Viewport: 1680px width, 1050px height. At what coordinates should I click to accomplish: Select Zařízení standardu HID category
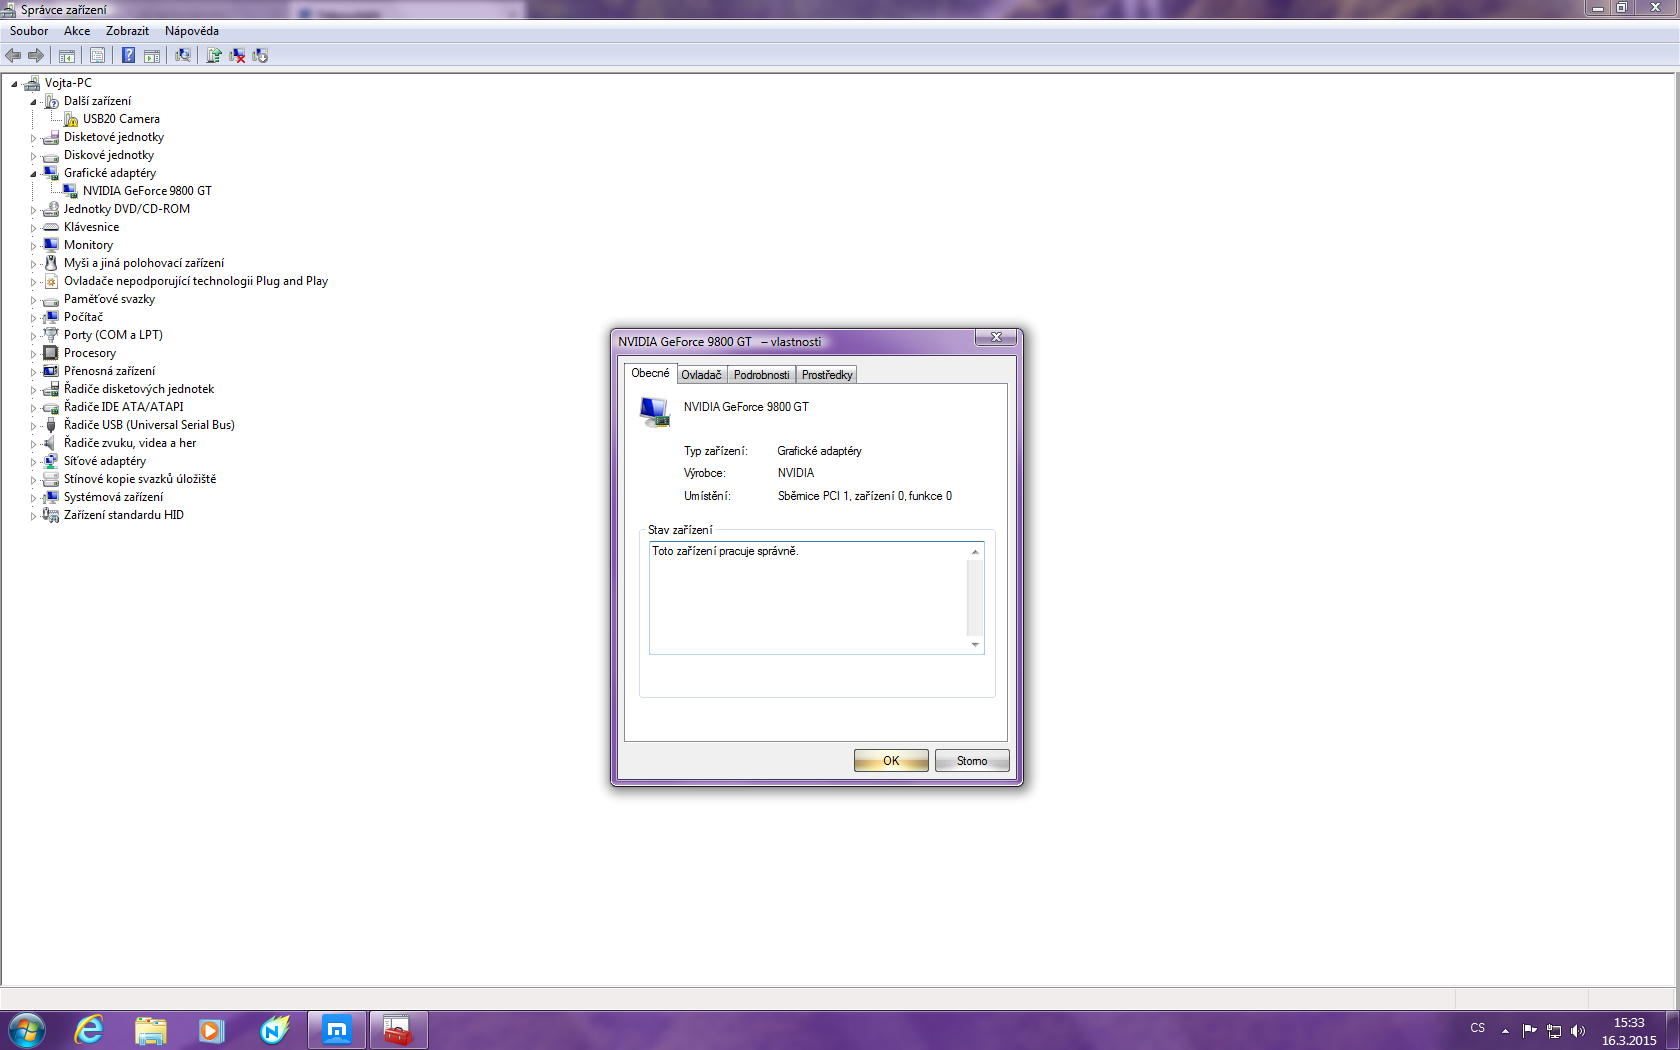click(x=124, y=515)
